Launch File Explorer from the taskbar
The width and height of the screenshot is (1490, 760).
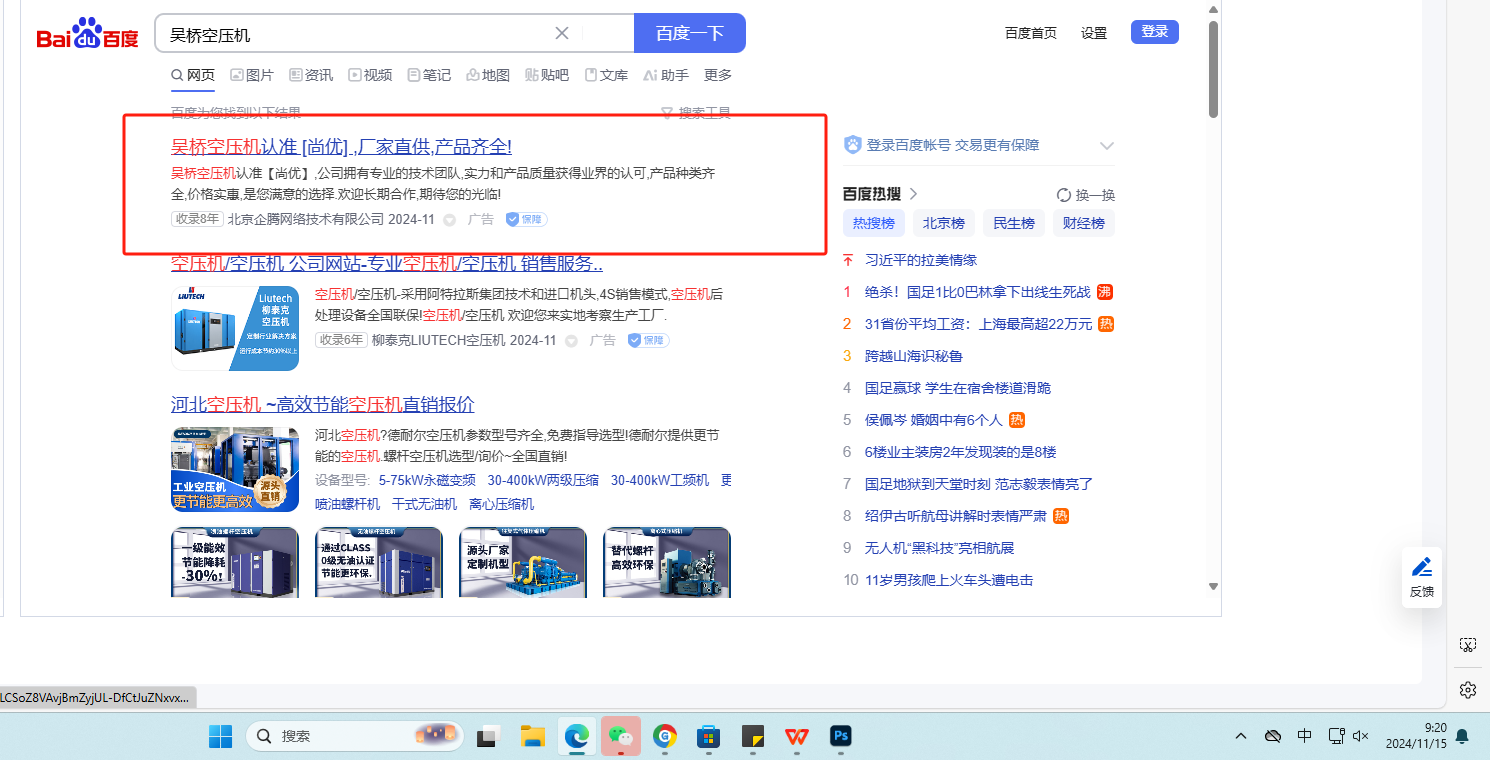pos(532,736)
